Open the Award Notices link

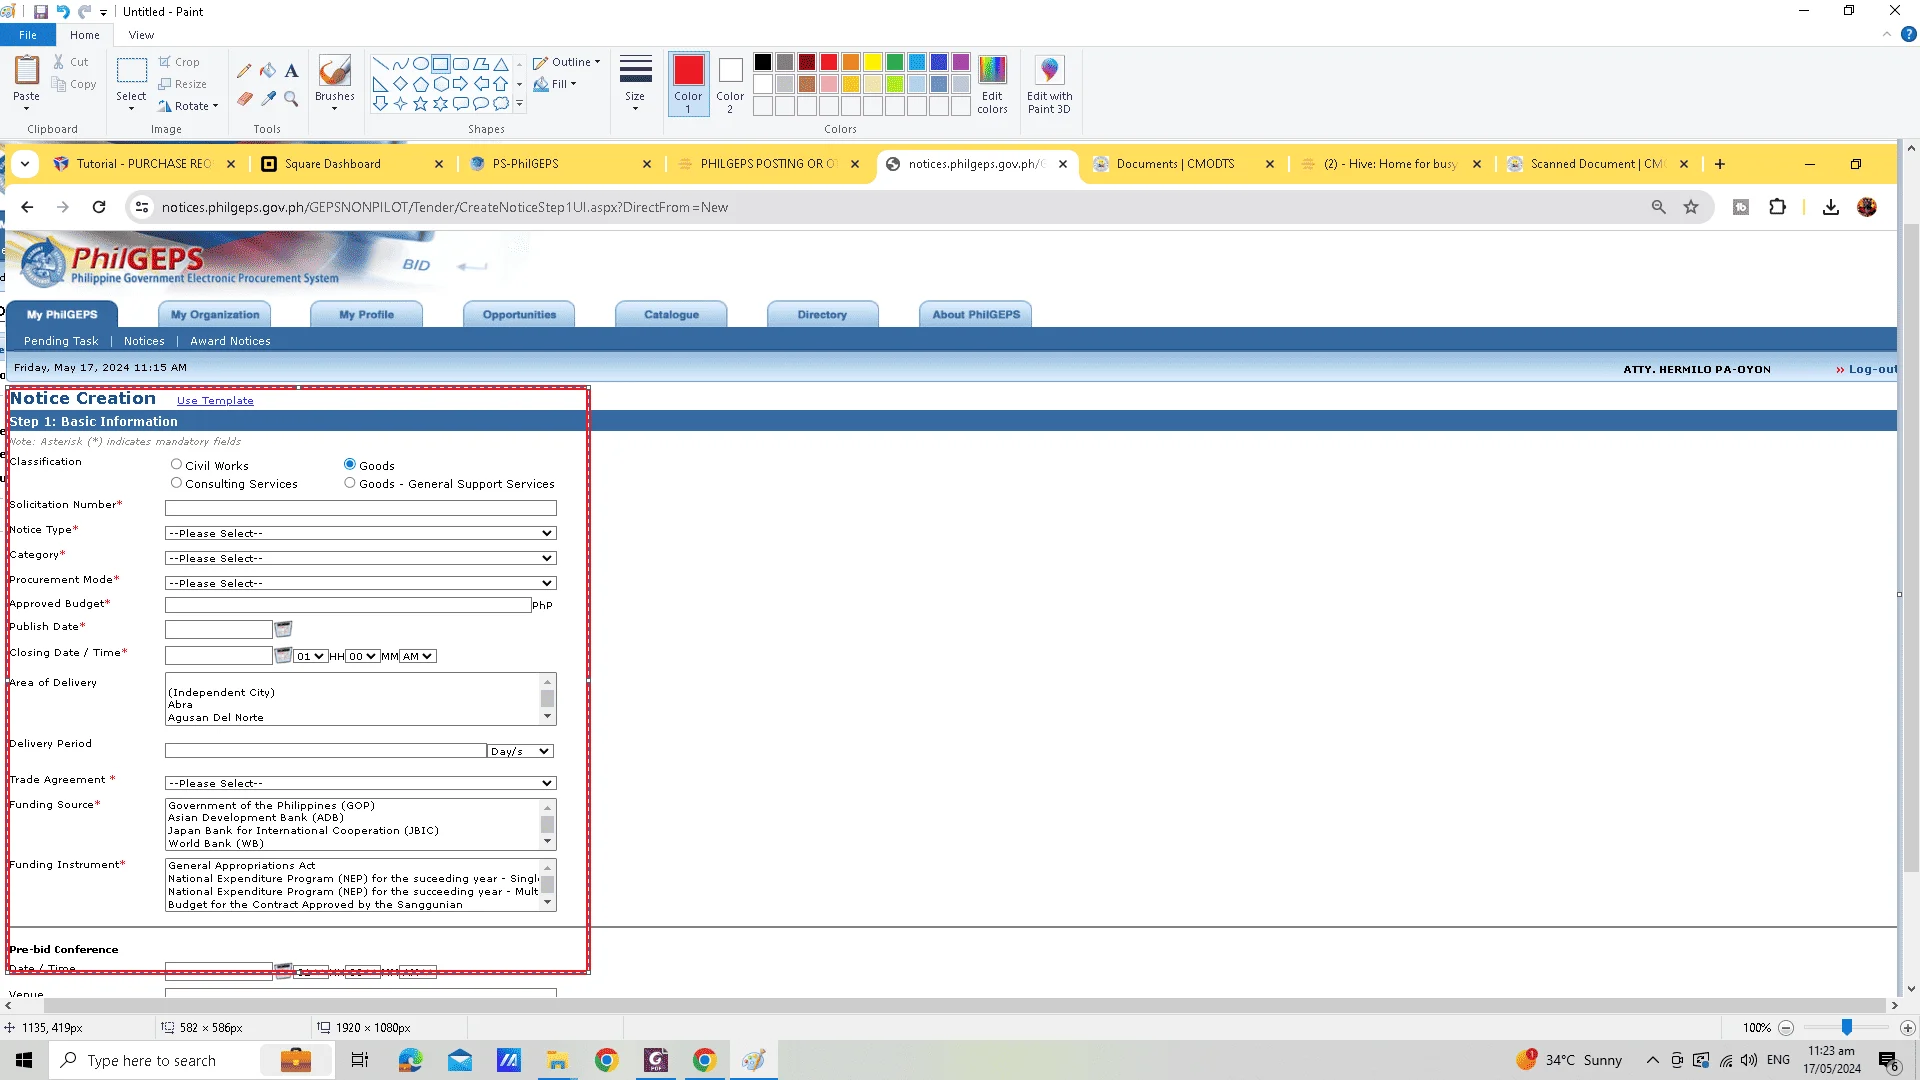tap(230, 341)
